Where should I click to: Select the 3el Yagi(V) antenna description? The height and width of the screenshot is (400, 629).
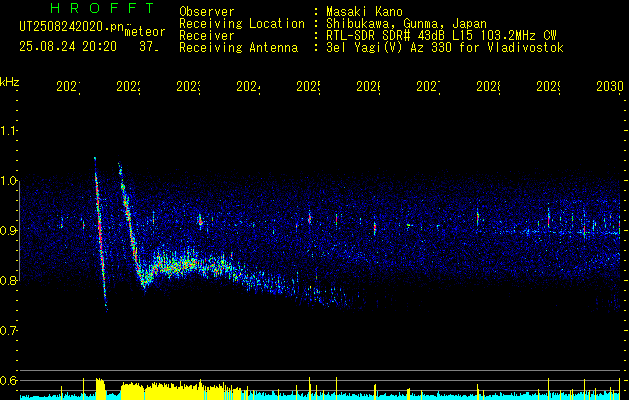coord(445,48)
